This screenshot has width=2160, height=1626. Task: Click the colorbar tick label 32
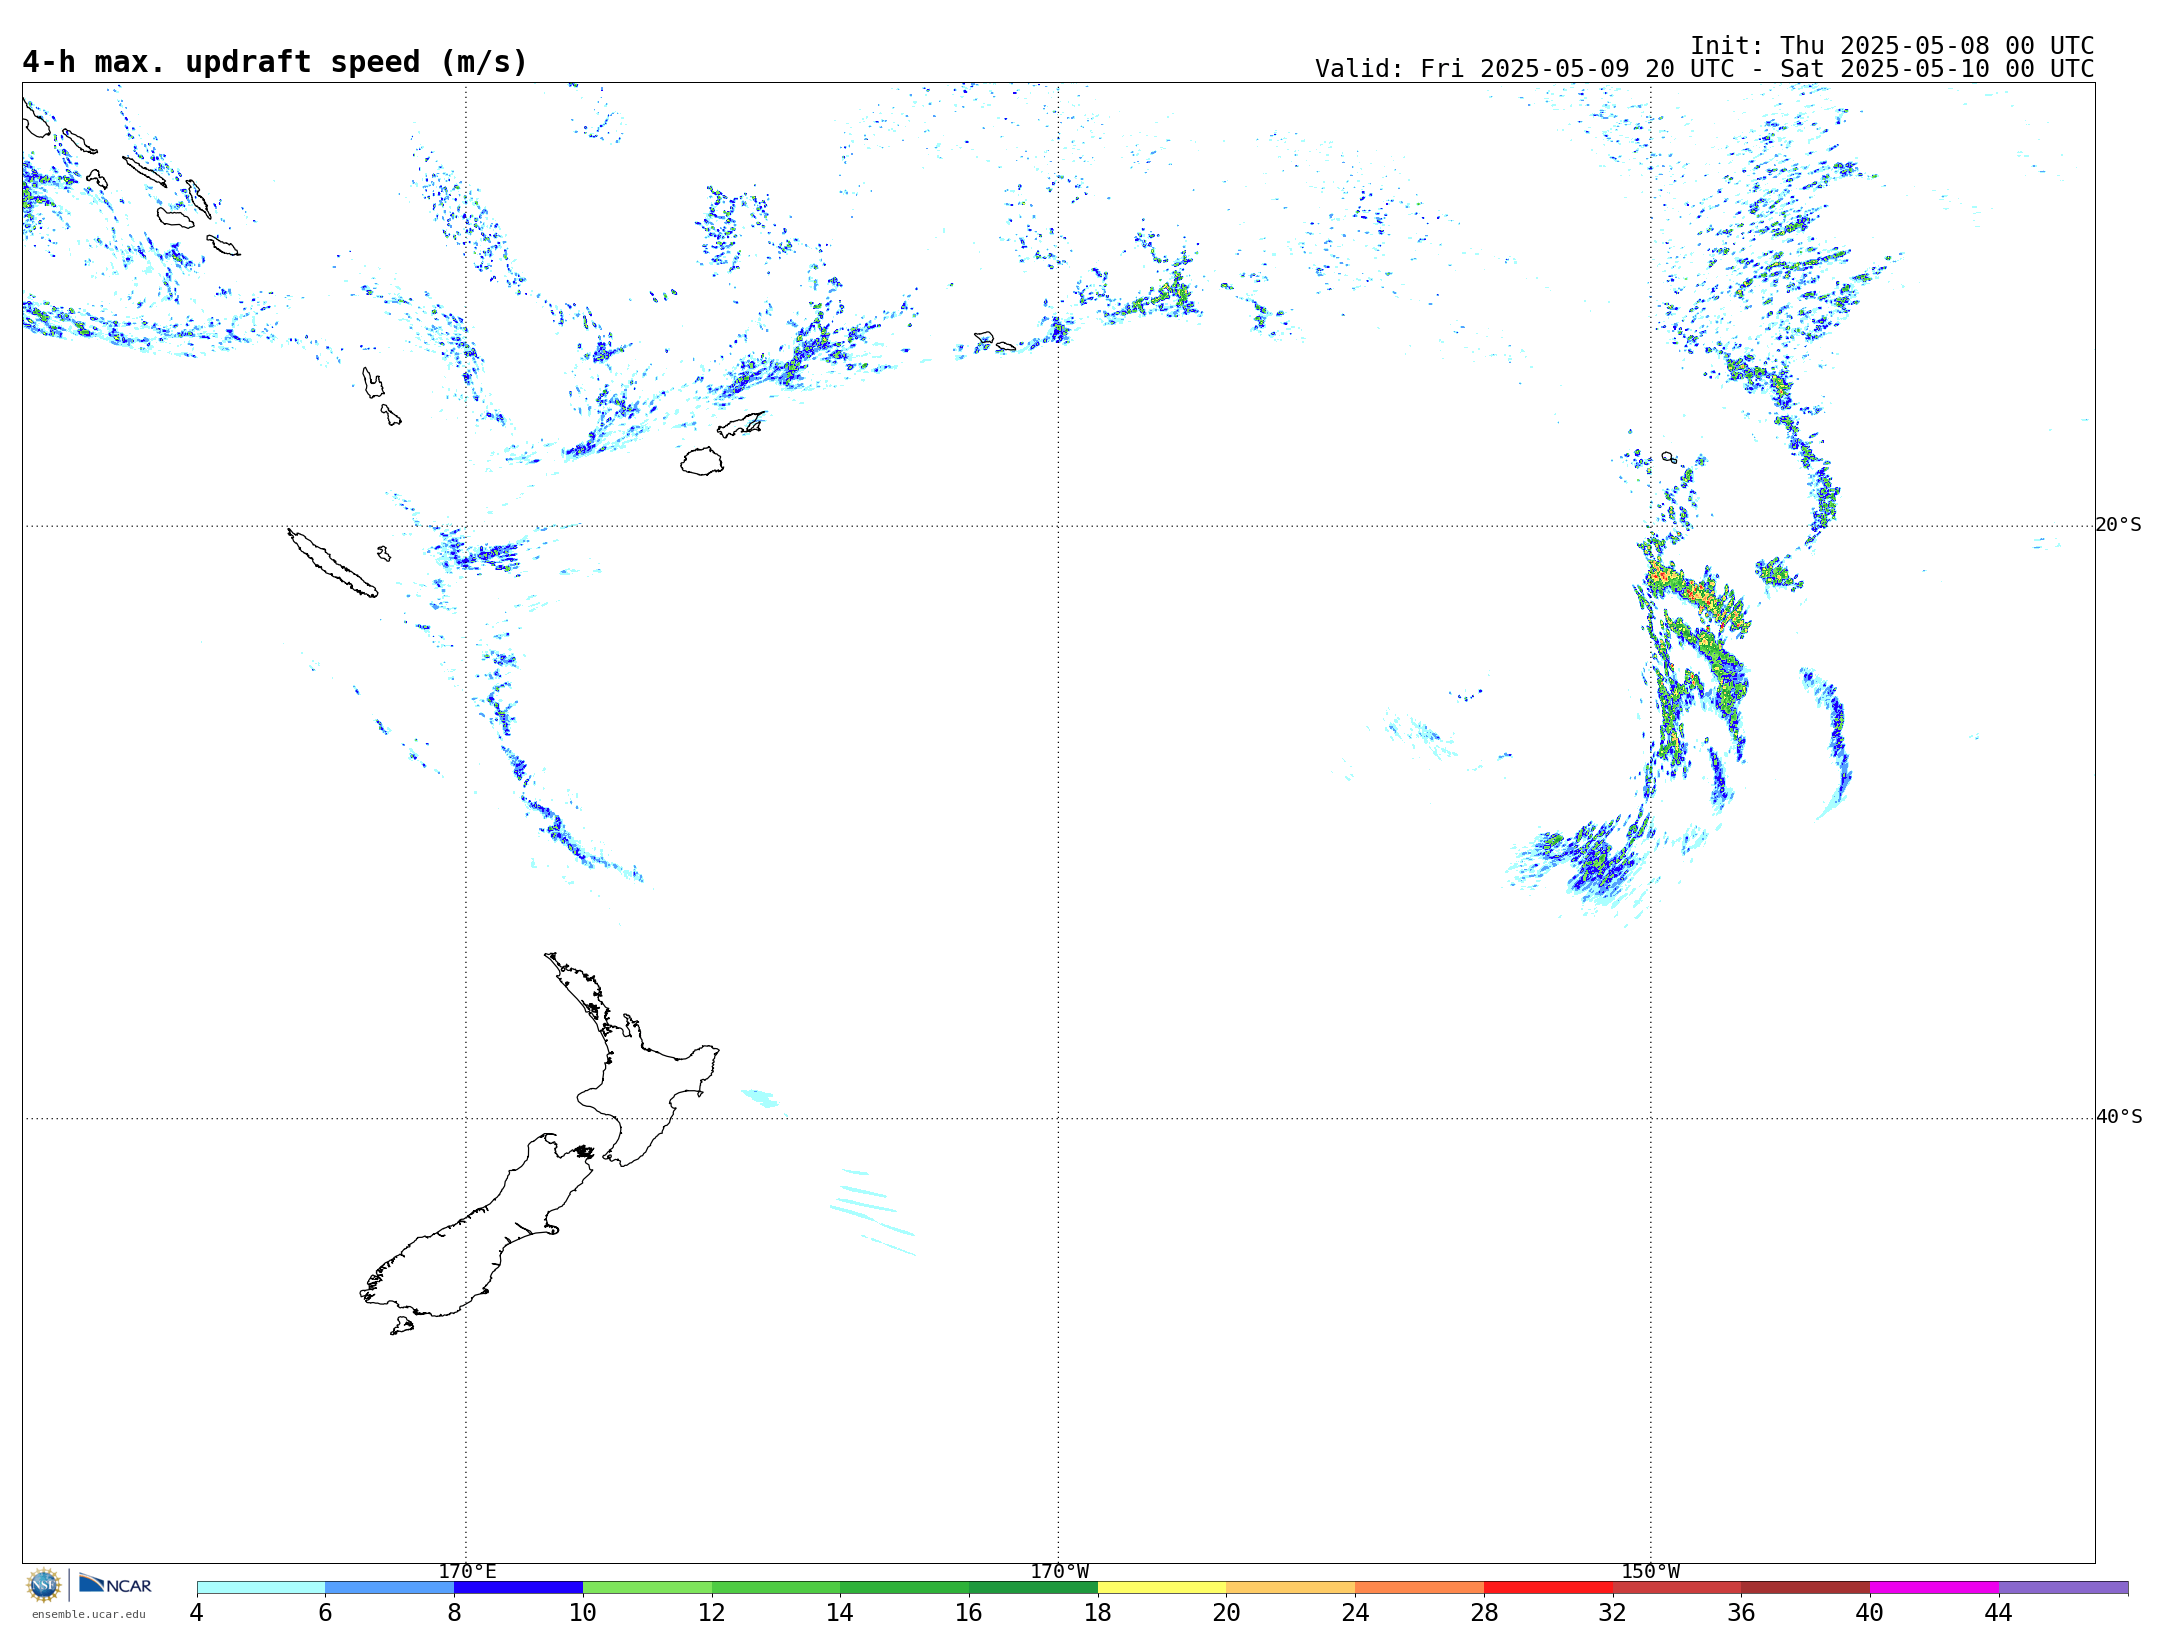pyautogui.click(x=1613, y=1612)
